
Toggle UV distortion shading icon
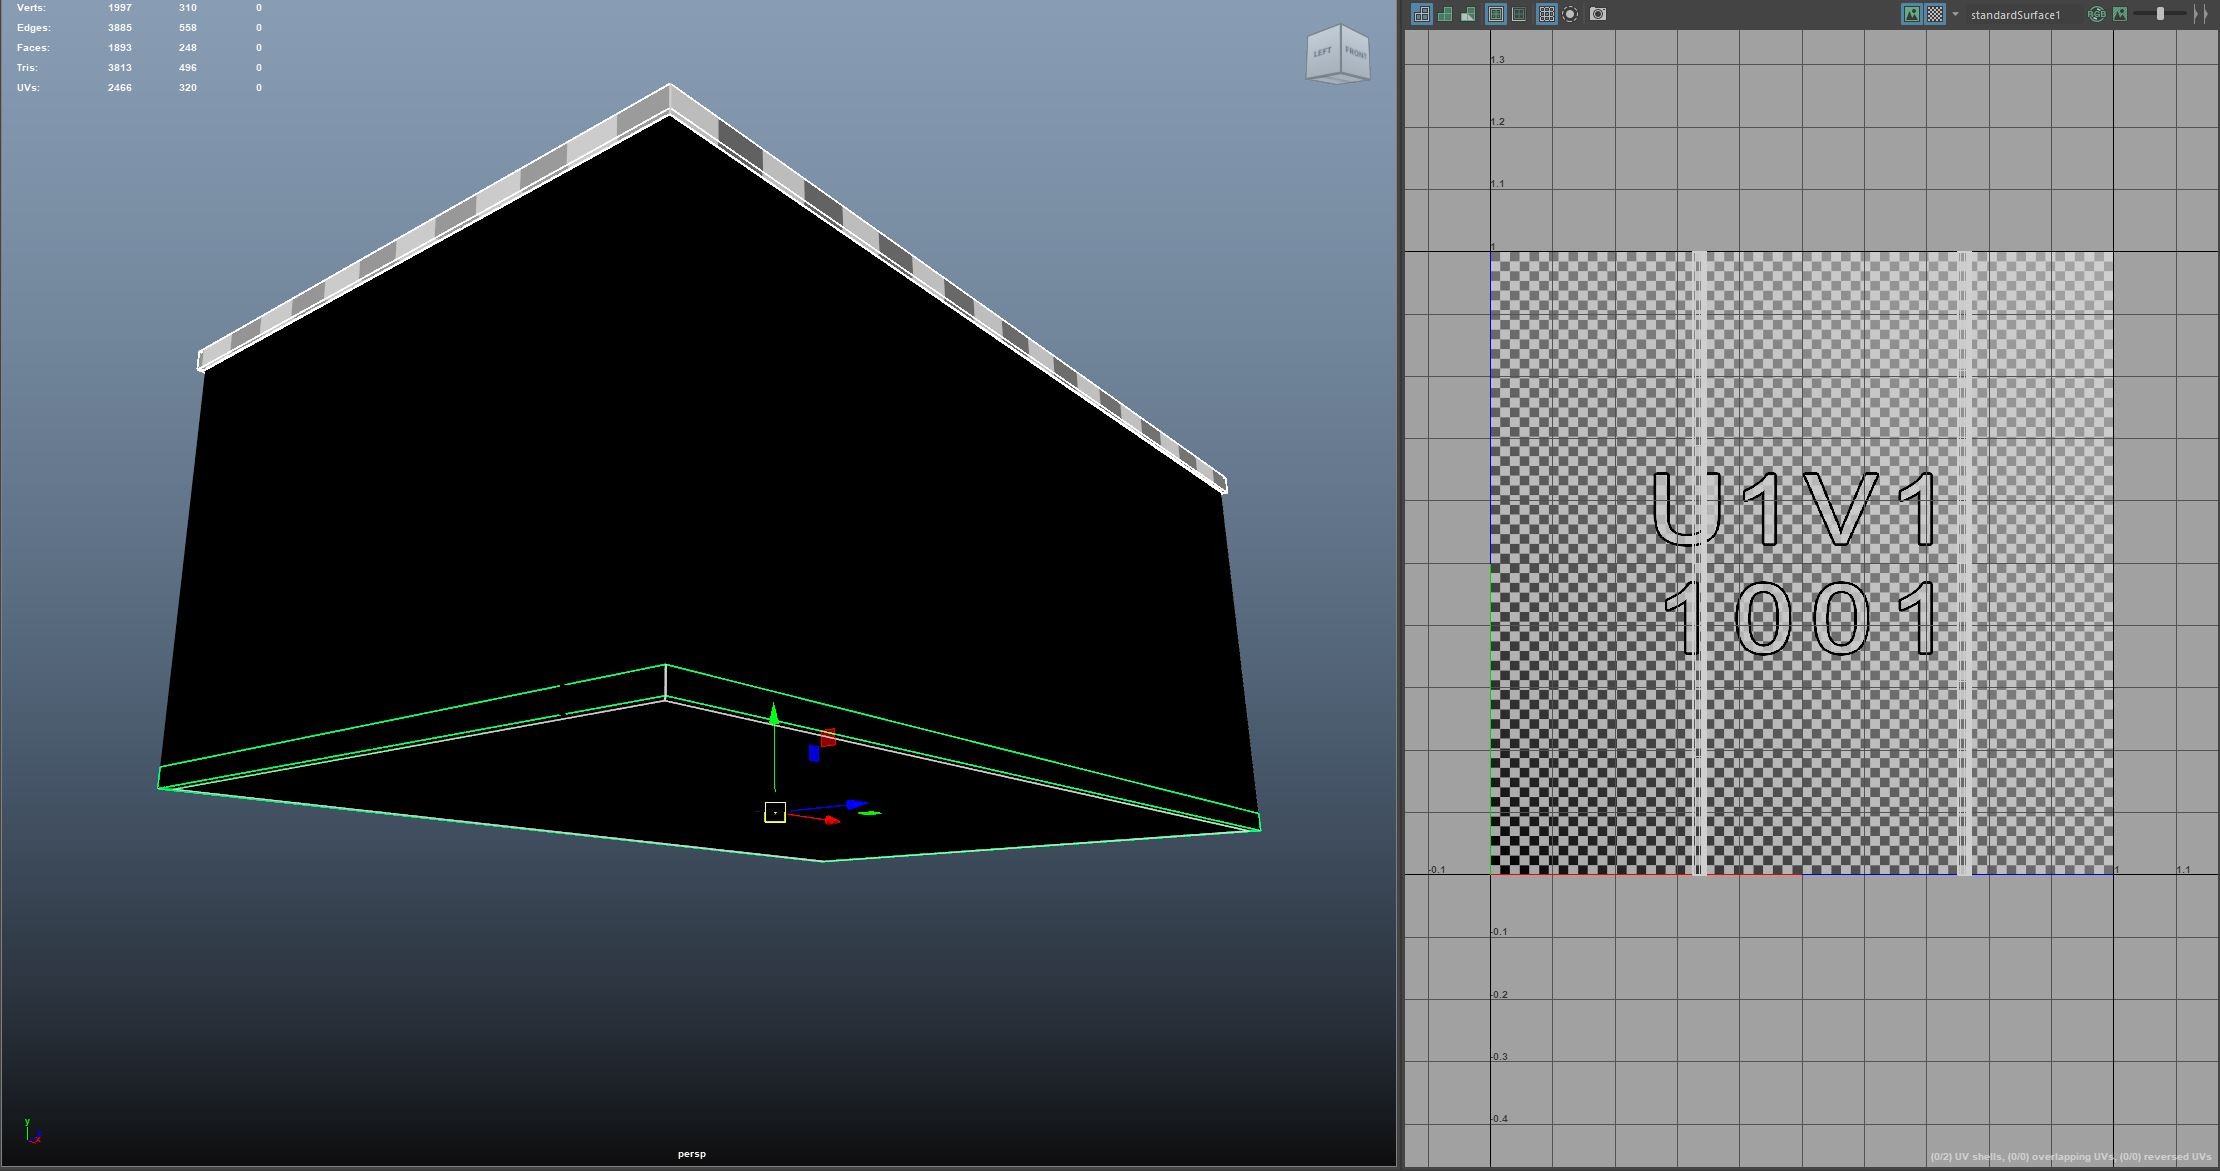1468,14
